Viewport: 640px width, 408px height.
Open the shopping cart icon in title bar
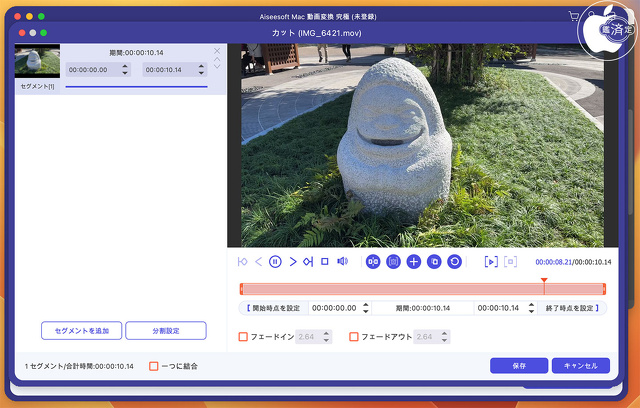[x=573, y=16]
